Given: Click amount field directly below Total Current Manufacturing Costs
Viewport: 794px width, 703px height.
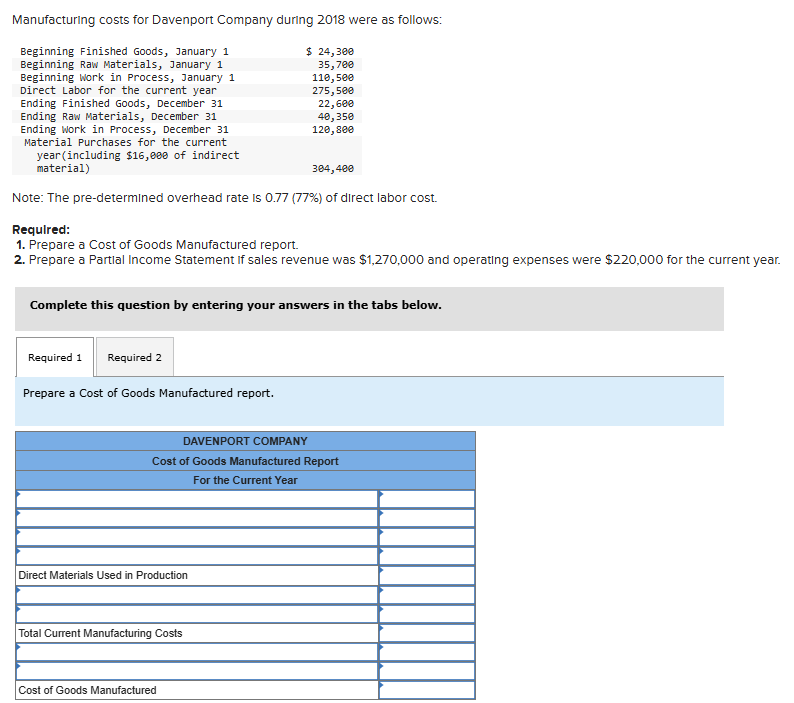Looking at the screenshot, I should coord(427,652).
